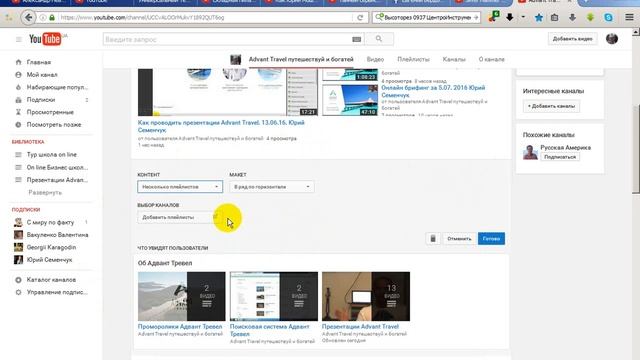Delete section using the trash icon
Image resolution: width=640 pixels, height=360 pixels.
click(433, 238)
